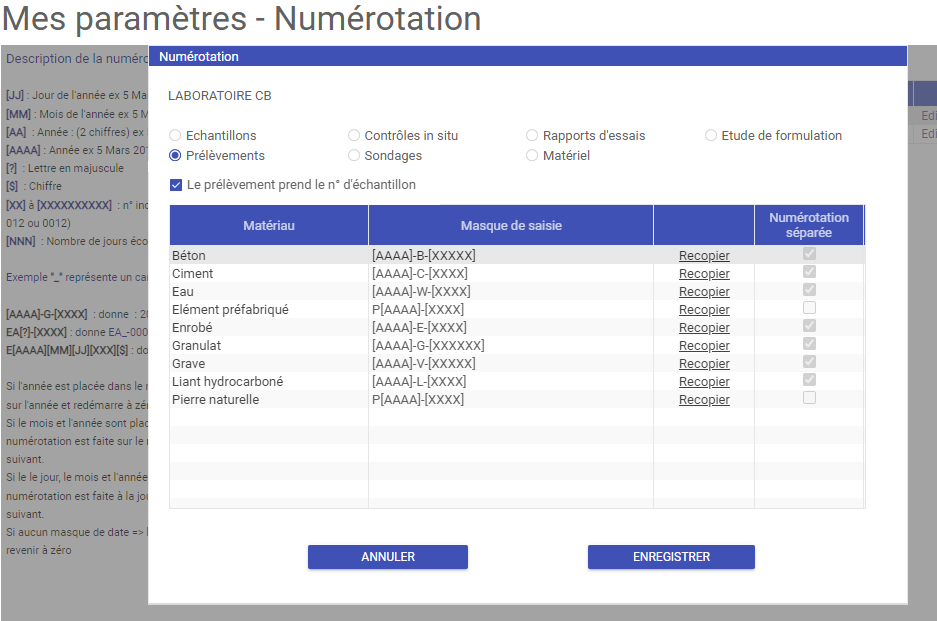
Task: Edit the Enrobé mask [AAAA]-E-[XXXX]
Action: pos(511,328)
